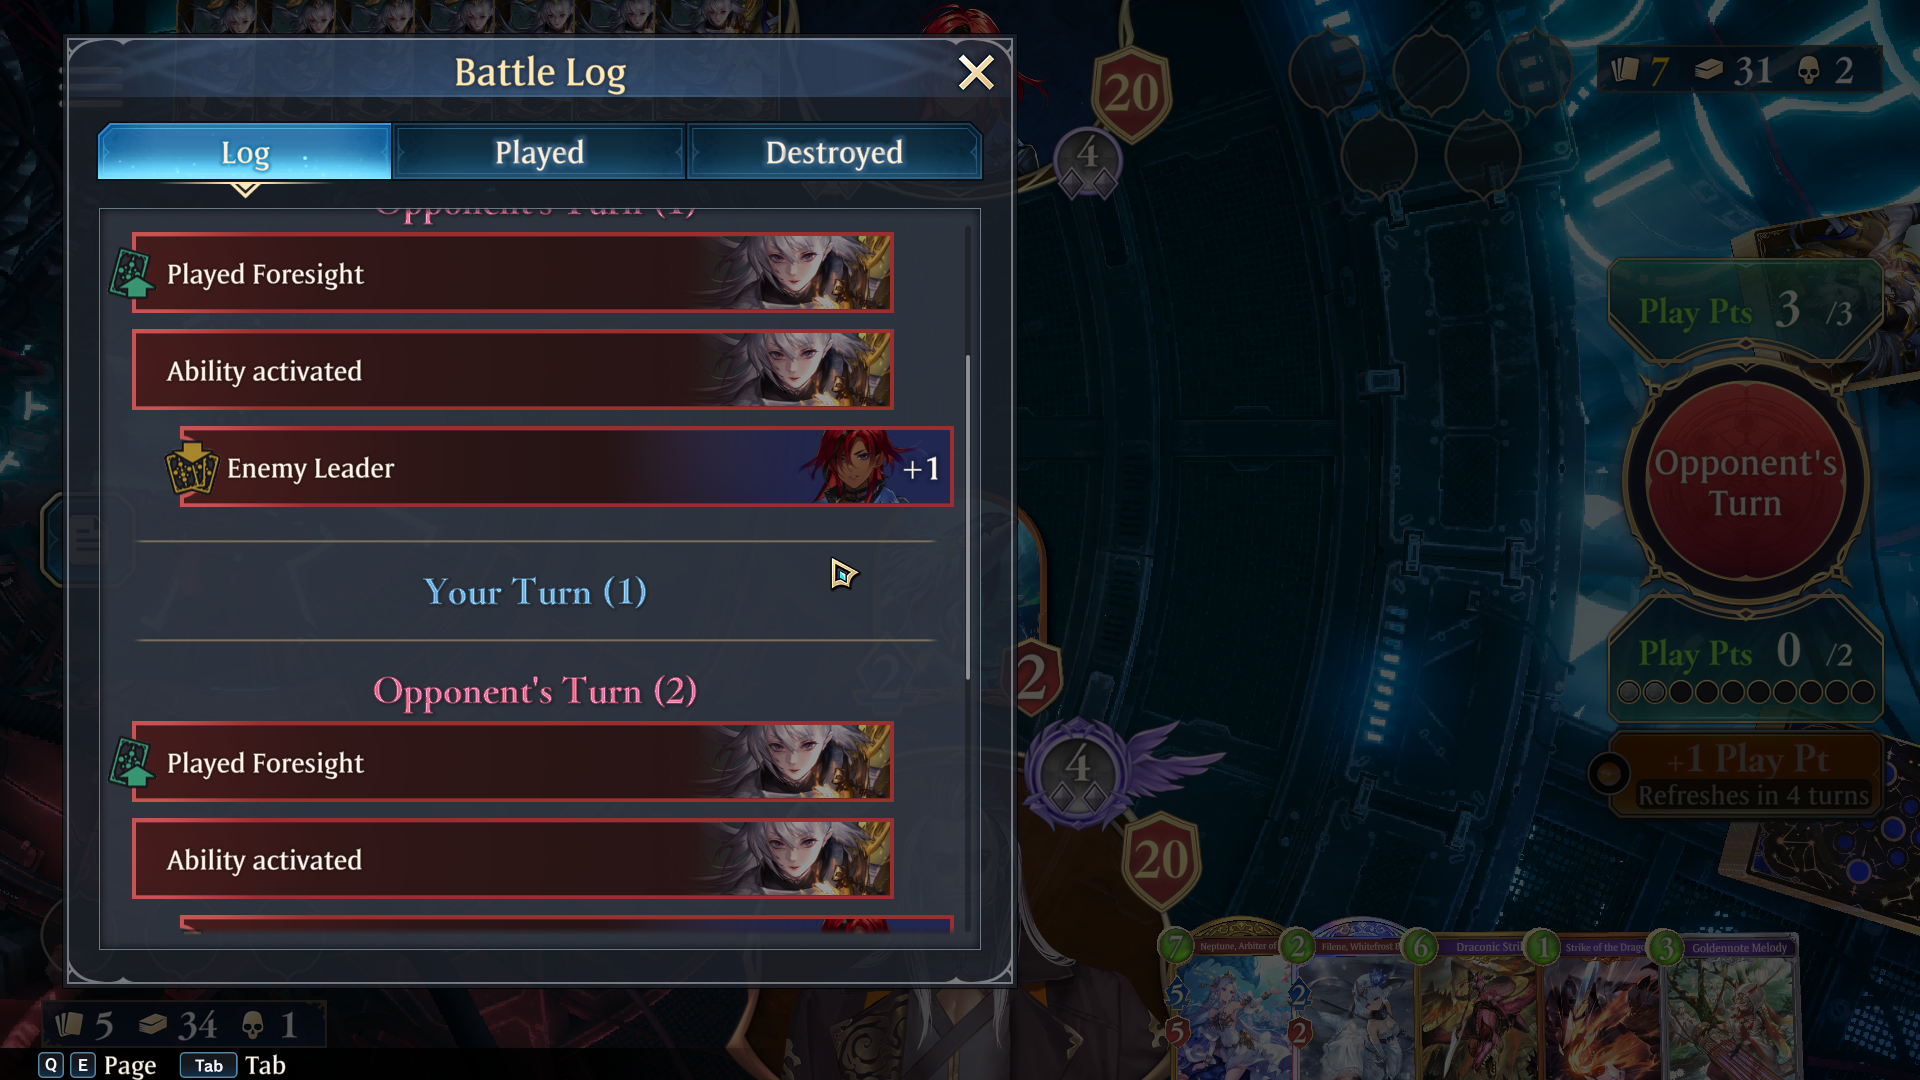
Task: Click your graveyard skull icon
Action: pyautogui.click(x=252, y=1025)
